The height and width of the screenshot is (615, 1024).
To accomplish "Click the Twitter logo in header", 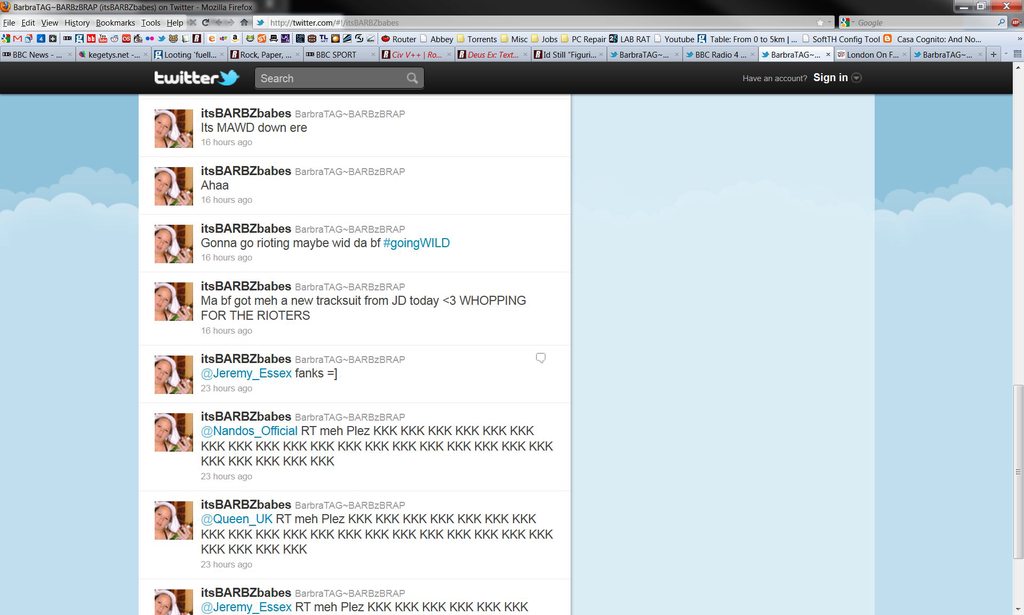I will (196, 78).
